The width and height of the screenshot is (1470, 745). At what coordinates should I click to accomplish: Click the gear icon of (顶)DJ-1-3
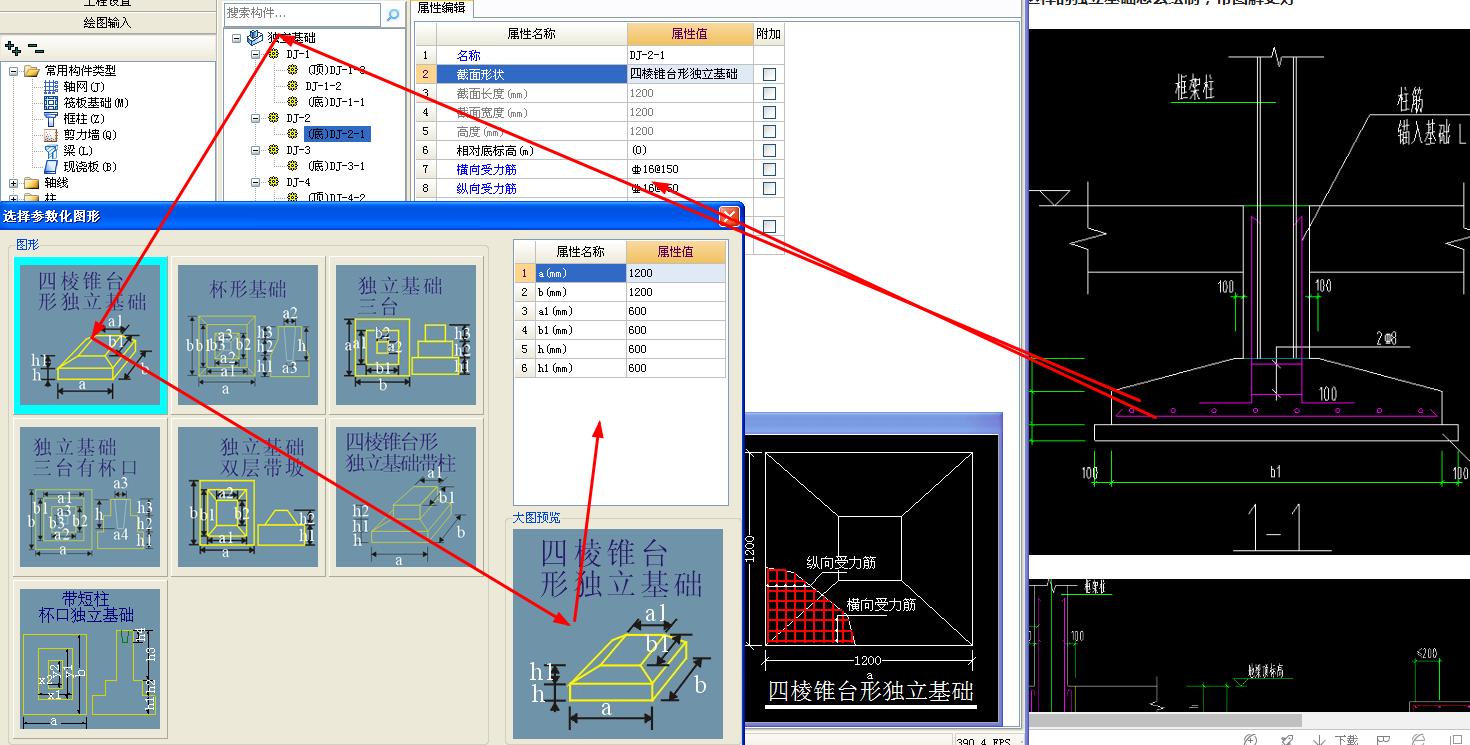(293, 70)
